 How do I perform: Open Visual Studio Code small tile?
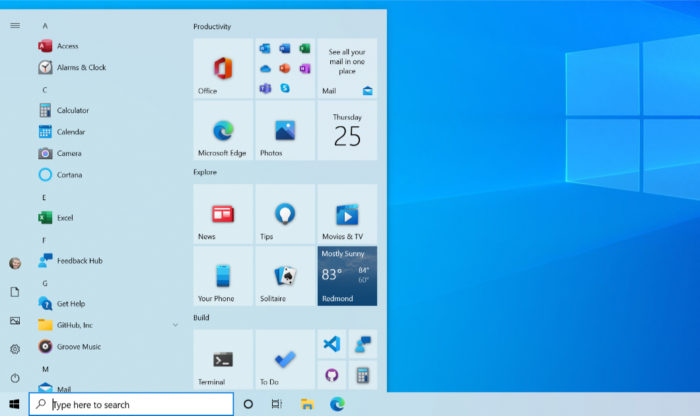332,344
